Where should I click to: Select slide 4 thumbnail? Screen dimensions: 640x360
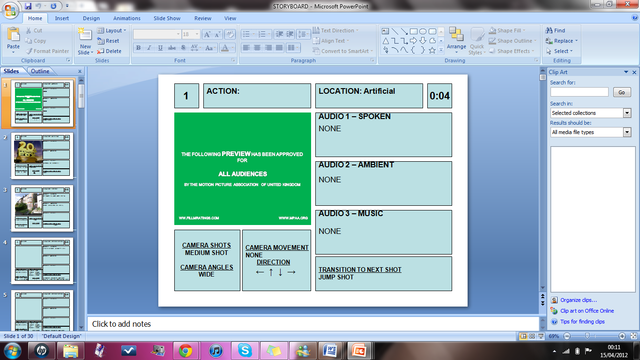click(42, 261)
